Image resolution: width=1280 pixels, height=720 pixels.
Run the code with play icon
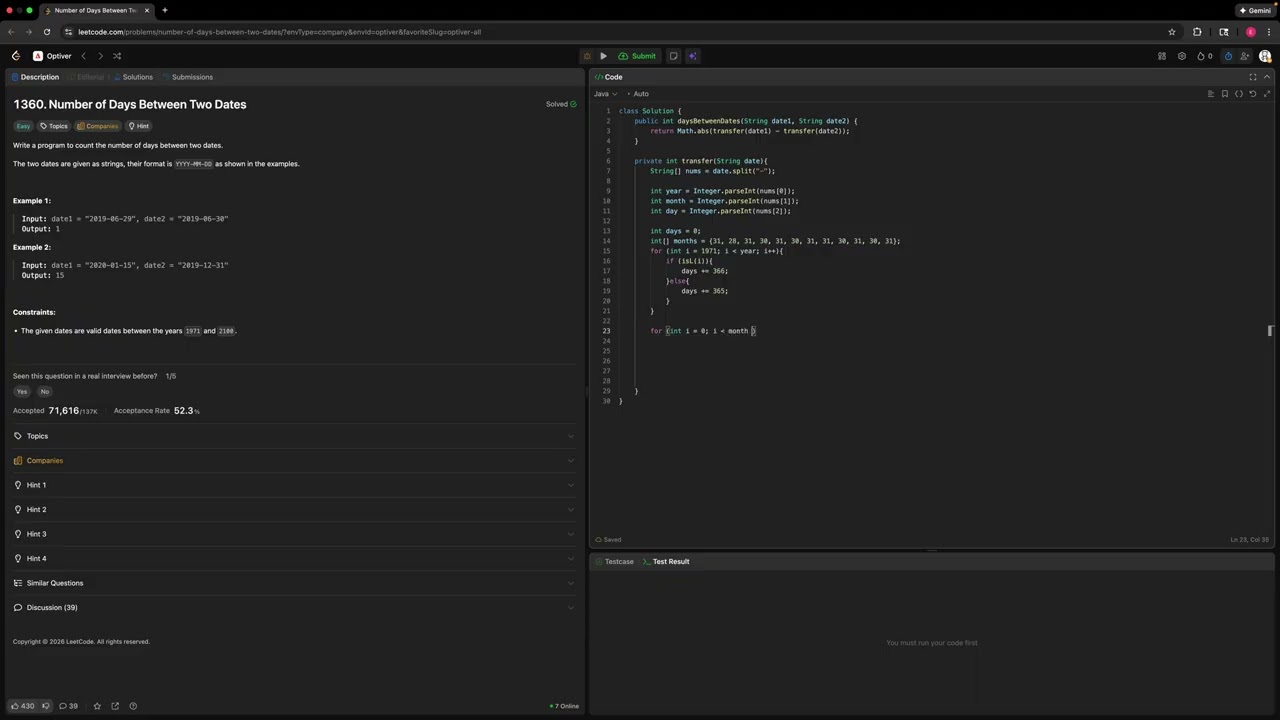click(603, 56)
